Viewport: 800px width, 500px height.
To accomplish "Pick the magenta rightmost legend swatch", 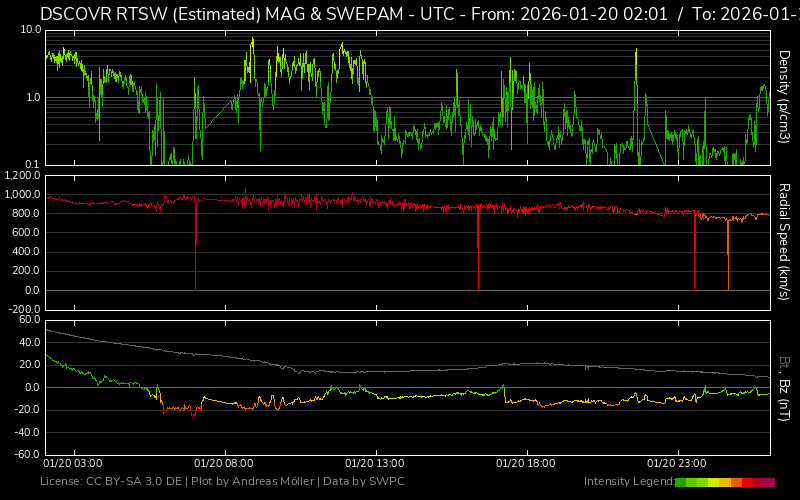I will pyautogui.click(x=769, y=482).
